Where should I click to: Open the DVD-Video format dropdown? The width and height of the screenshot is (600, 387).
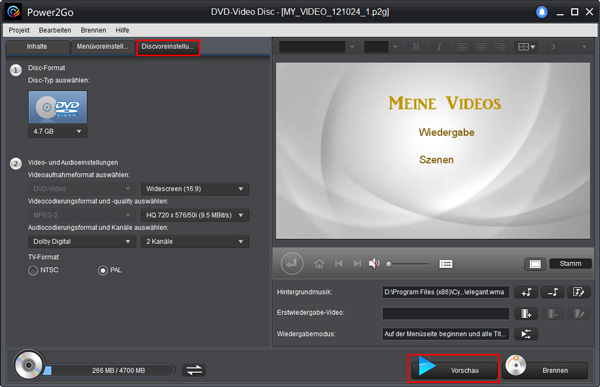click(x=82, y=189)
